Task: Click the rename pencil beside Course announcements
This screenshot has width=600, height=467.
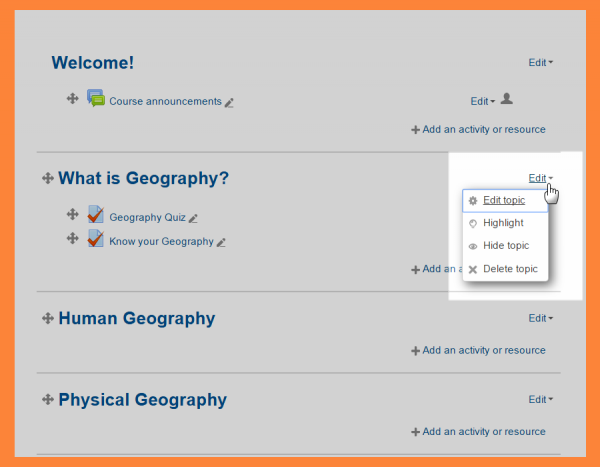Action: (x=229, y=102)
